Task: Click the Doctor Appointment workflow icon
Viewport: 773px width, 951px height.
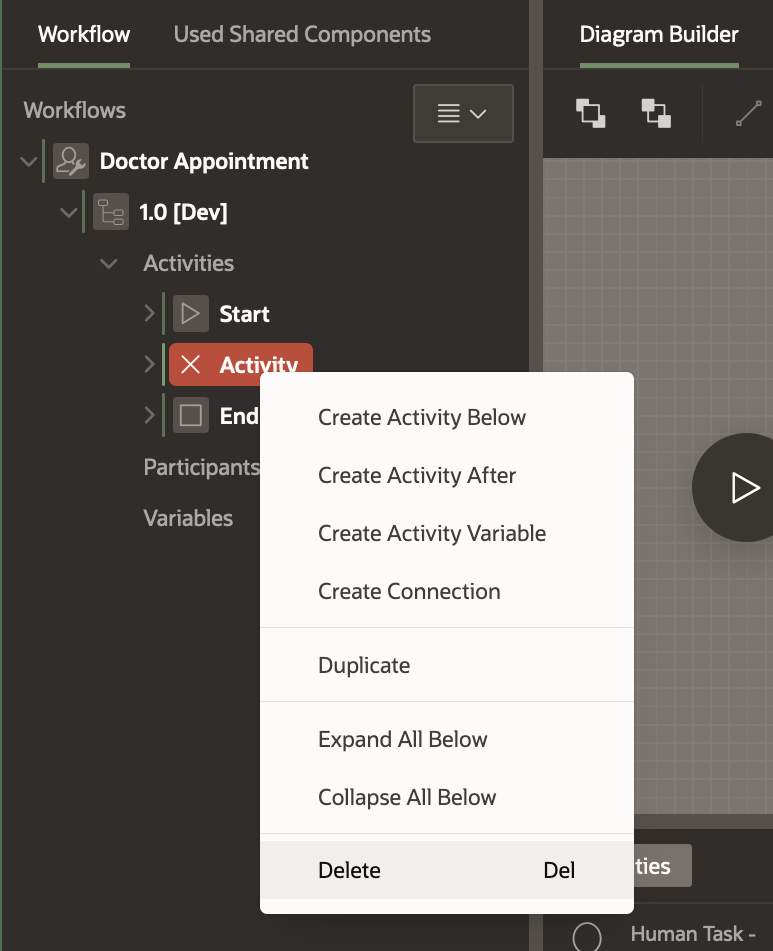Action: [x=71, y=161]
